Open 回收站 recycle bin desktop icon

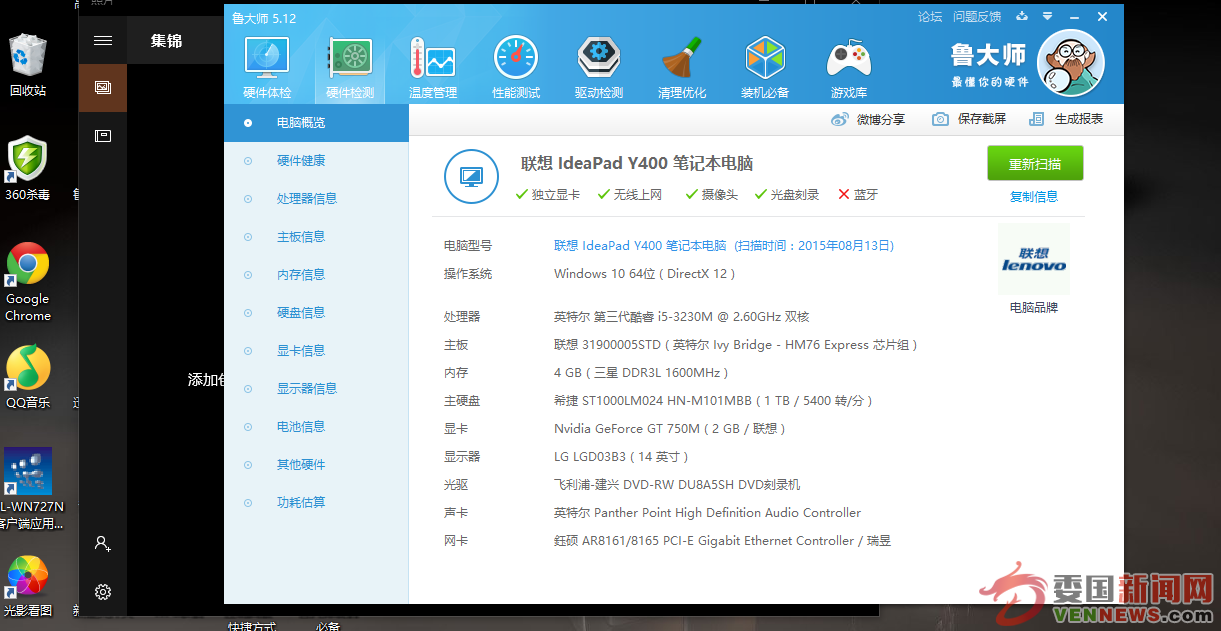click(x=28, y=64)
